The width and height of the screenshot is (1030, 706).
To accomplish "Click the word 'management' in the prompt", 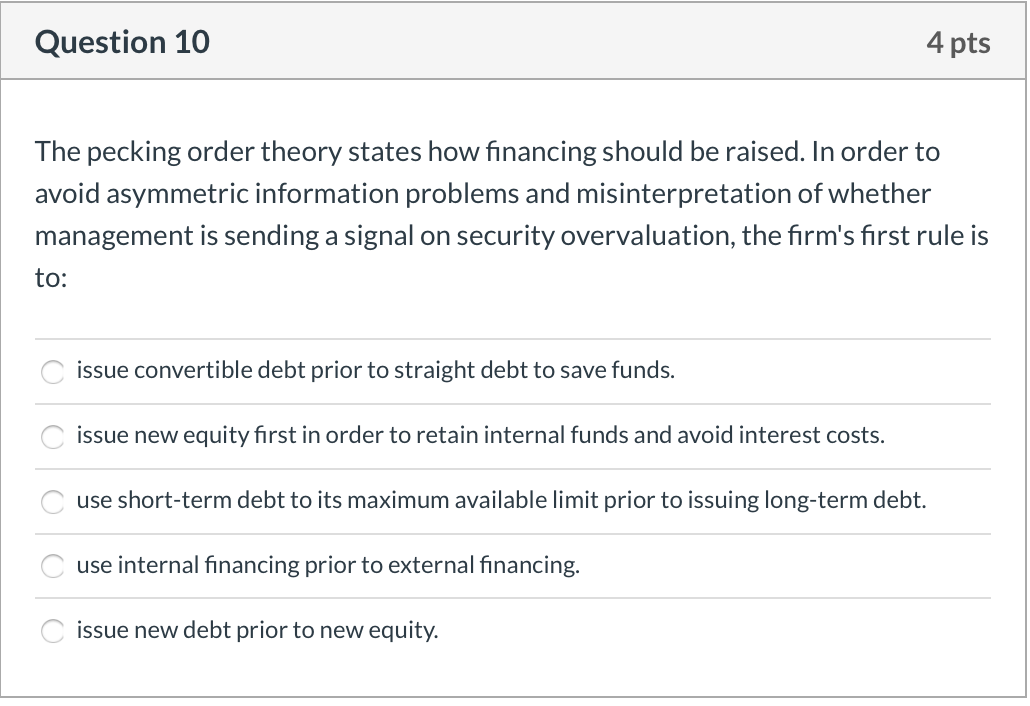I will pos(114,236).
